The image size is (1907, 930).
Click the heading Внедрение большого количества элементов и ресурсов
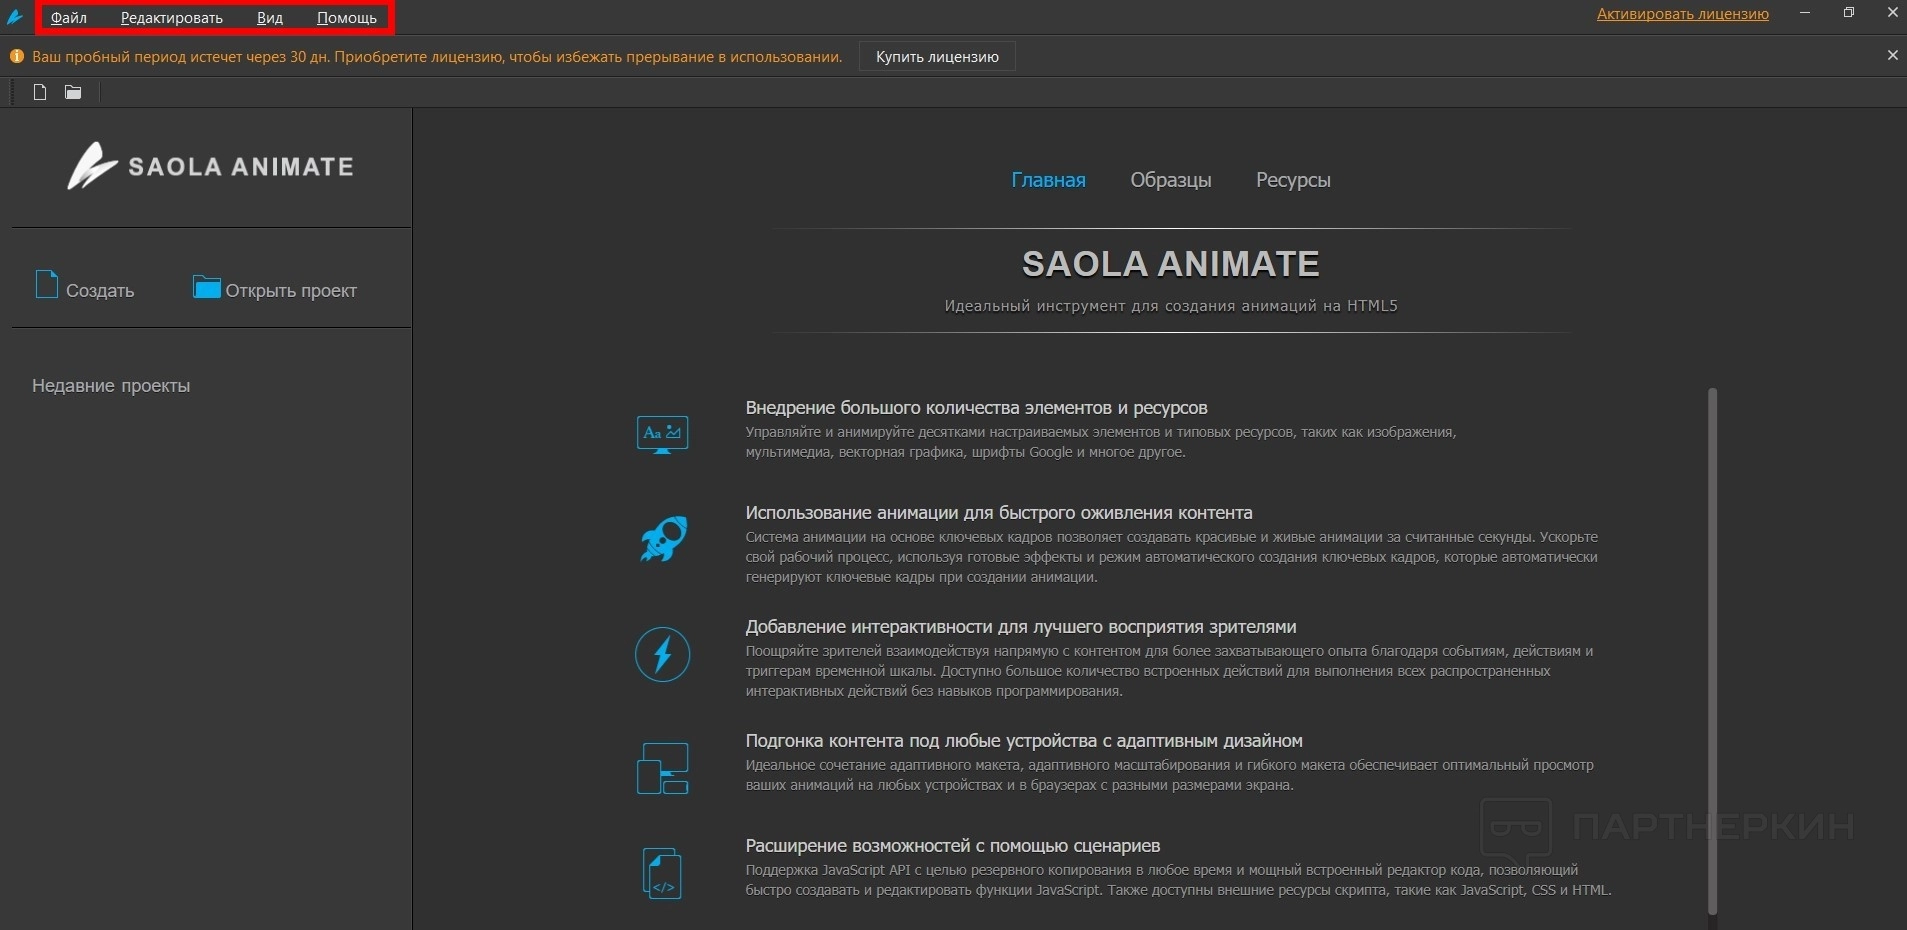[x=976, y=408]
